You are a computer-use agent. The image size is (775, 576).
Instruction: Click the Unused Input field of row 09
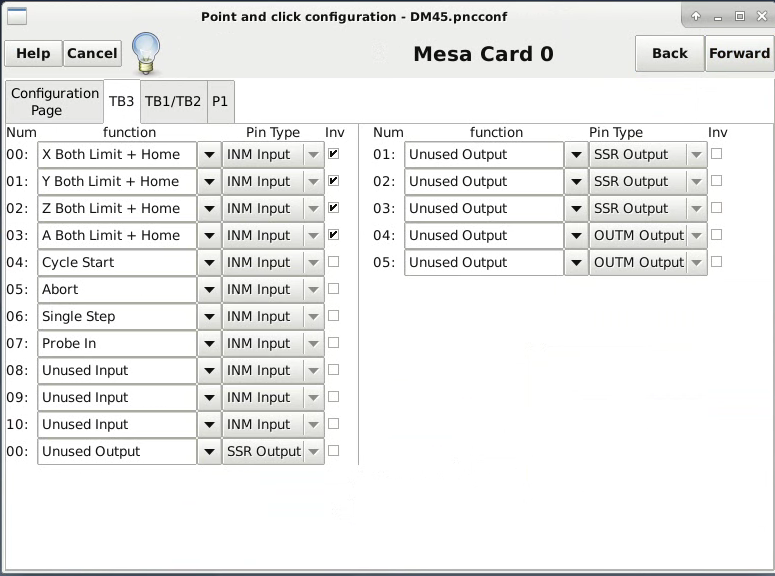click(x=117, y=398)
